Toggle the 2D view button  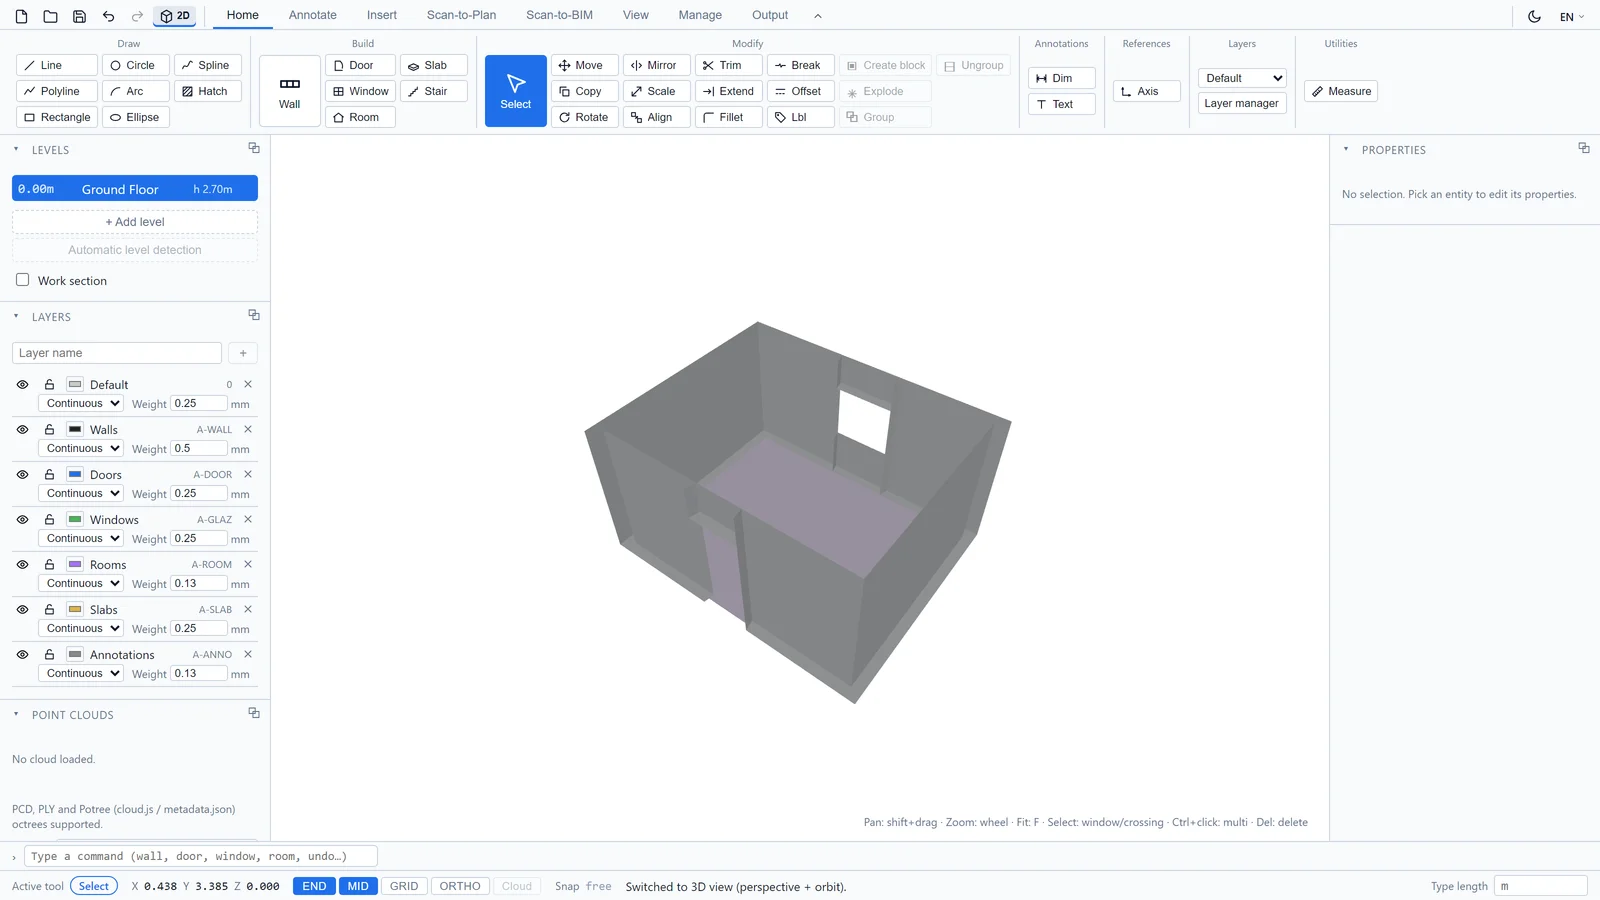[x=175, y=16]
